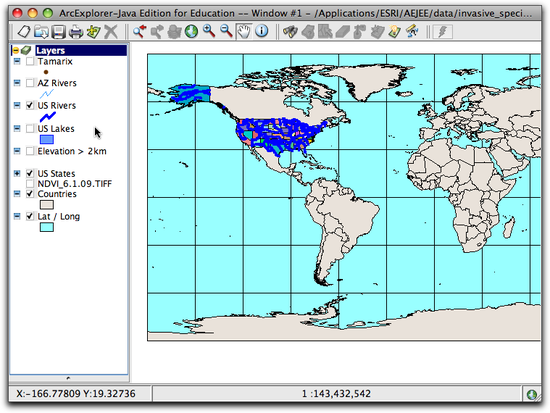Click the US Lakes blue fill swatch
The image size is (550, 413).
[x=47, y=139]
